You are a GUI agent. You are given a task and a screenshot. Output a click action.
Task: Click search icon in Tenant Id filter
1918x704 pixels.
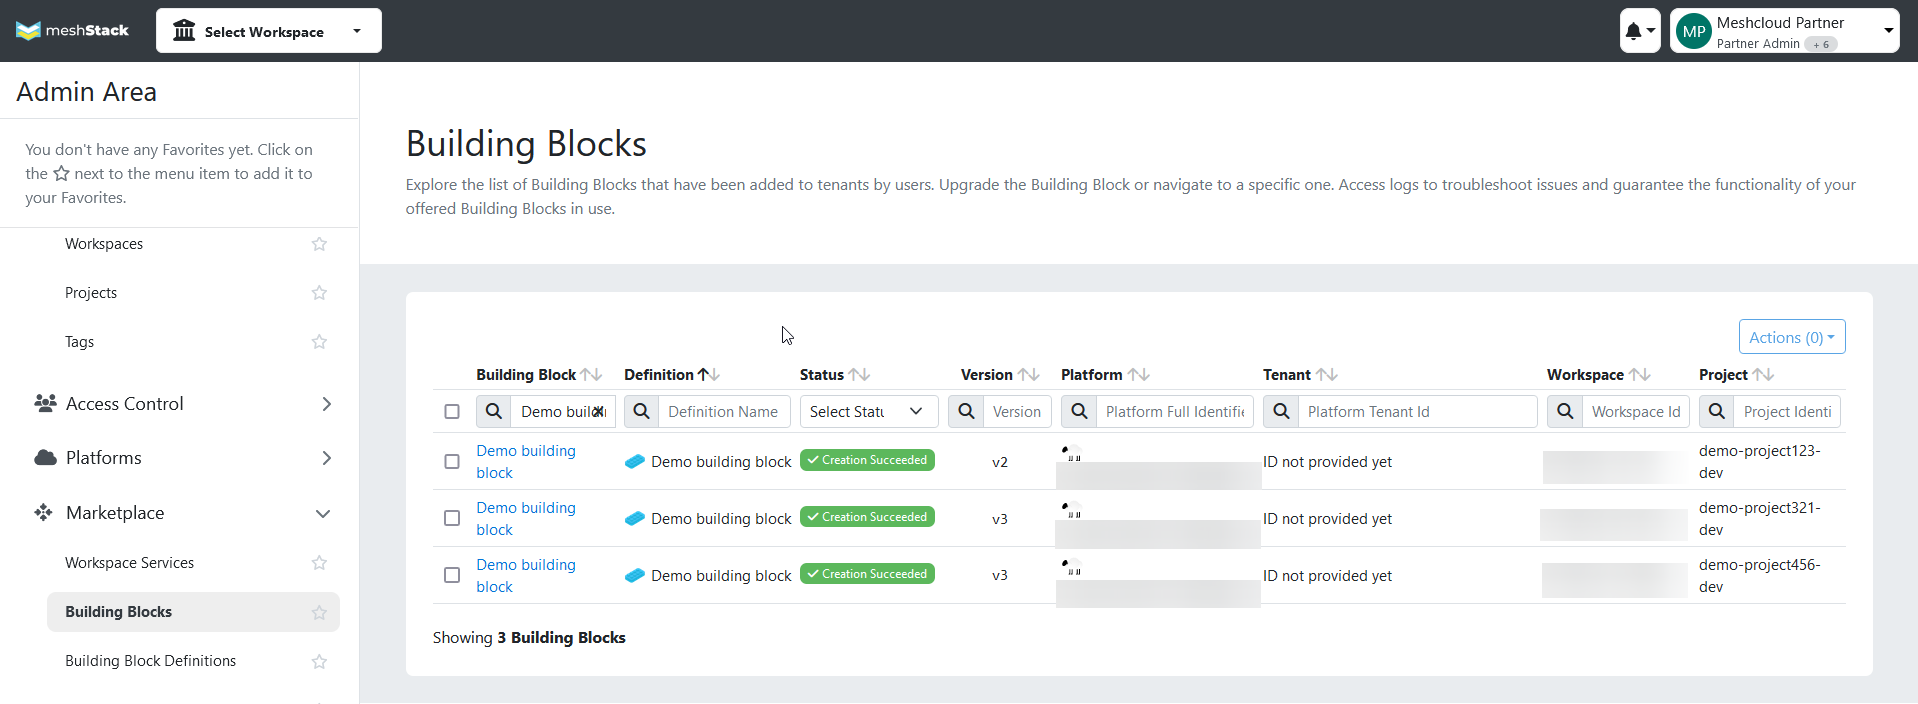(1281, 411)
